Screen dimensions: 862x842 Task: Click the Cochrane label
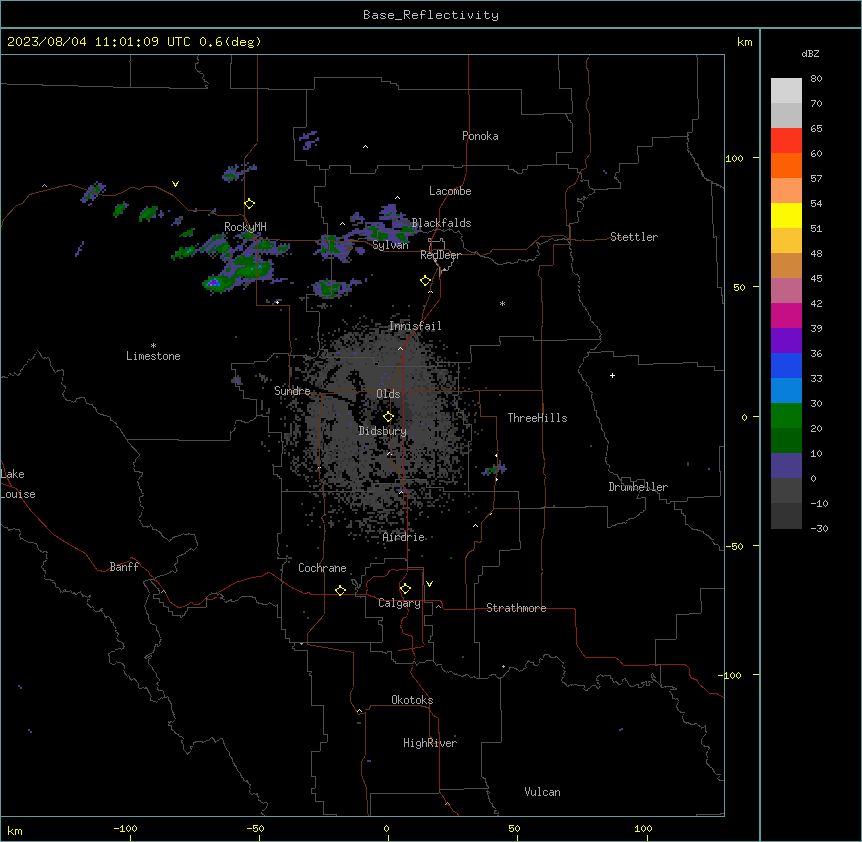[x=322, y=568]
